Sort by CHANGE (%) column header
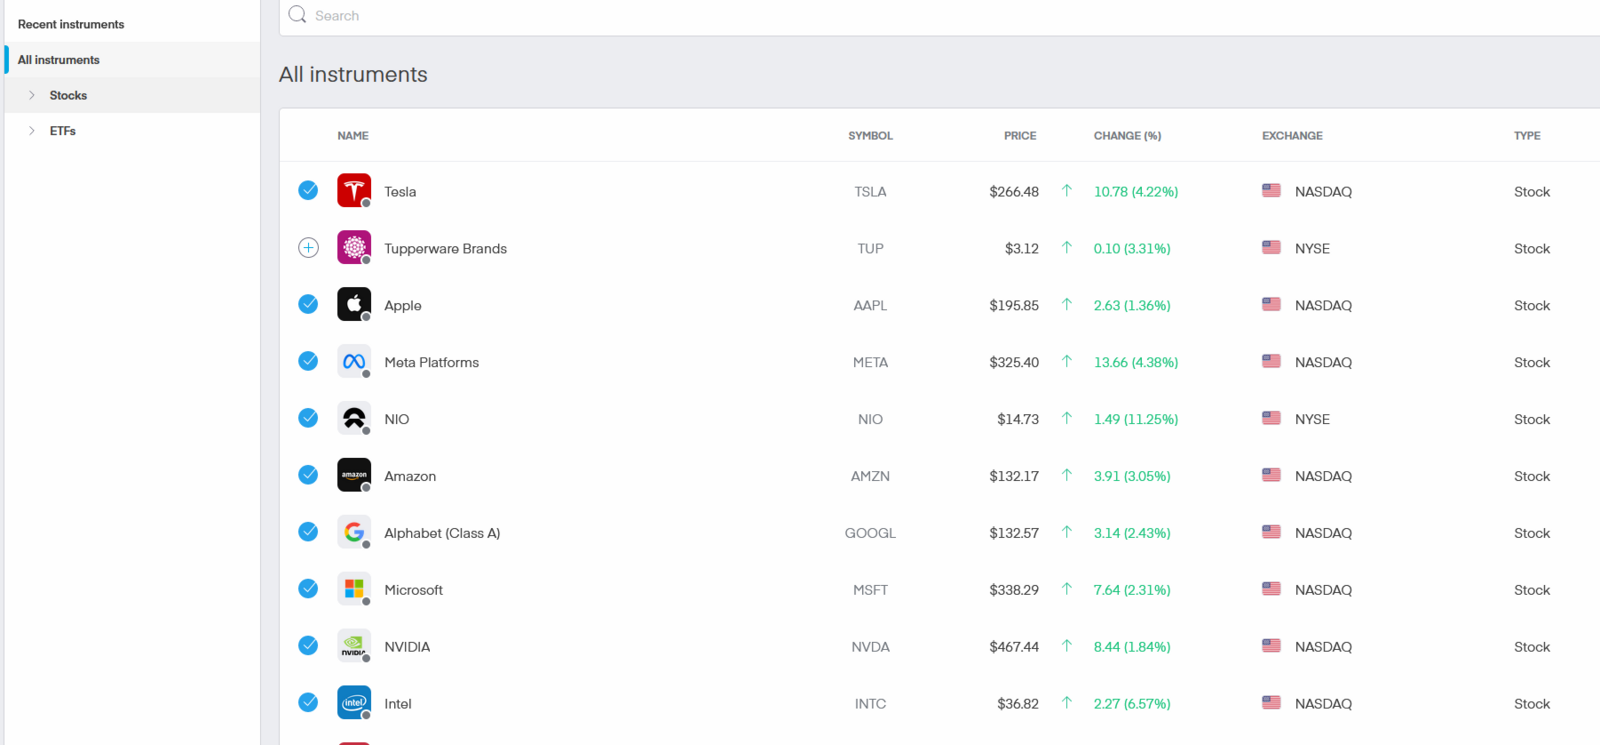The height and width of the screenshot is (745, 1600). coord(1127,136)
